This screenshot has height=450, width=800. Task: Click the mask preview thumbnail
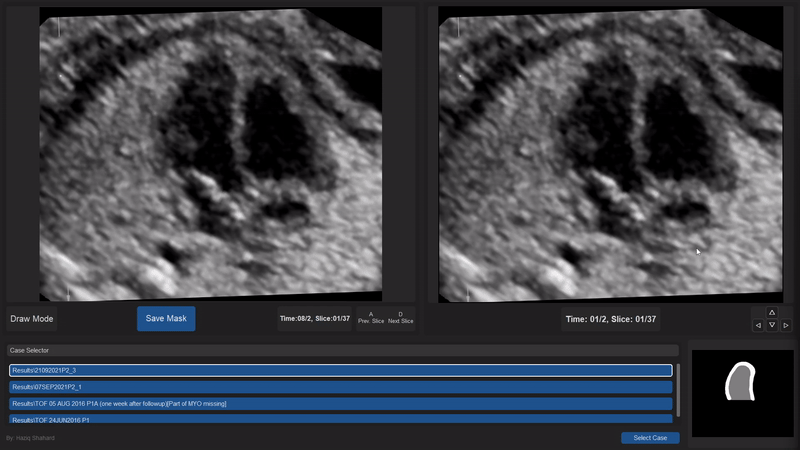pyautogui.click(x=742, y=392)
